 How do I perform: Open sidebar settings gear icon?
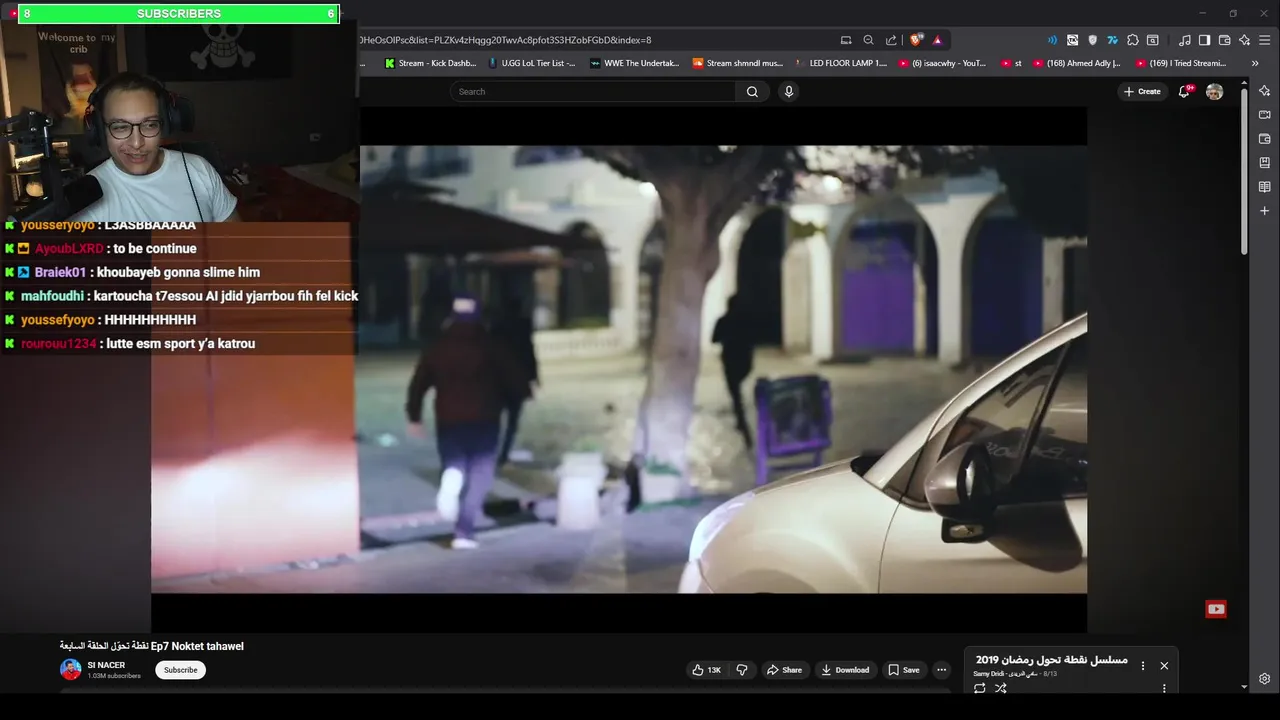click(1265, 679)
